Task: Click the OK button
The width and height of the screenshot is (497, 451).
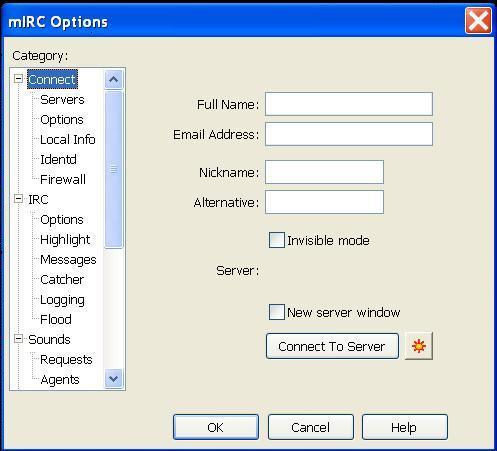Action: click(216, 427)
